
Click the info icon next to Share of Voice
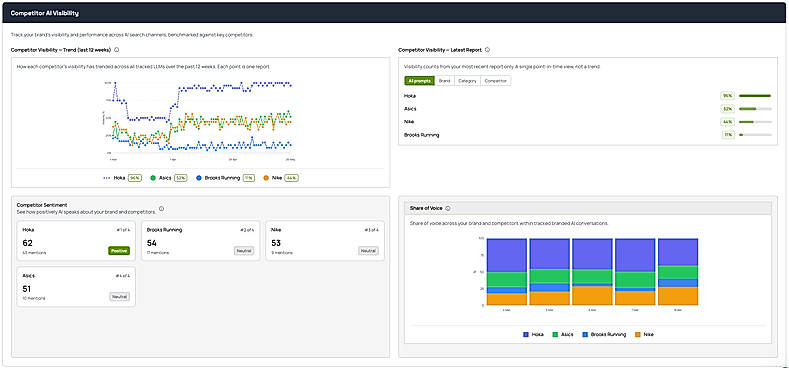448,208
